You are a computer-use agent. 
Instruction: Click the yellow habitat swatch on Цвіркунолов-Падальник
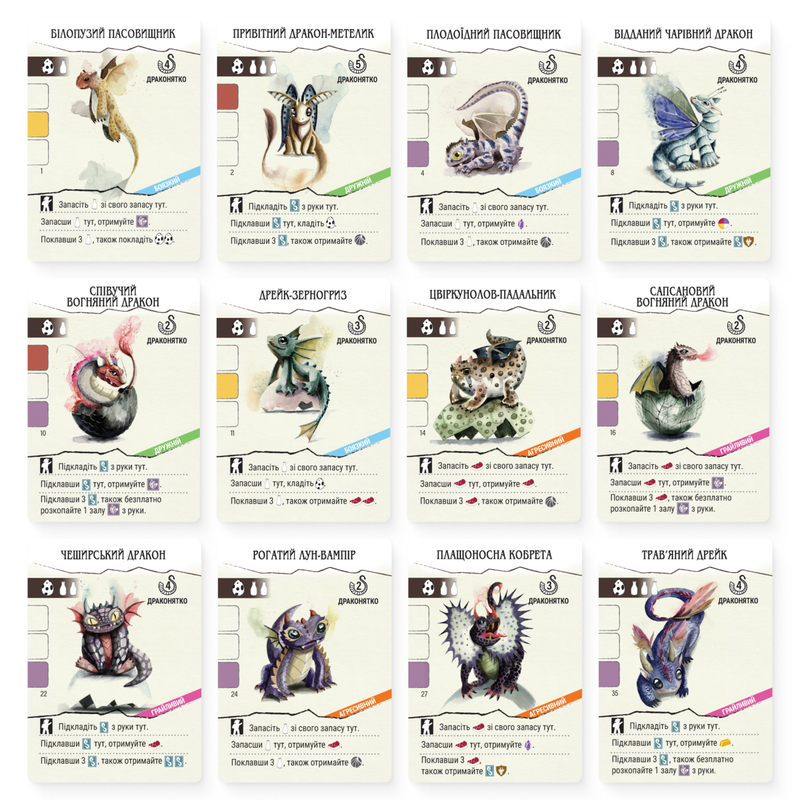pyautogui.click(x=417, y=385)
